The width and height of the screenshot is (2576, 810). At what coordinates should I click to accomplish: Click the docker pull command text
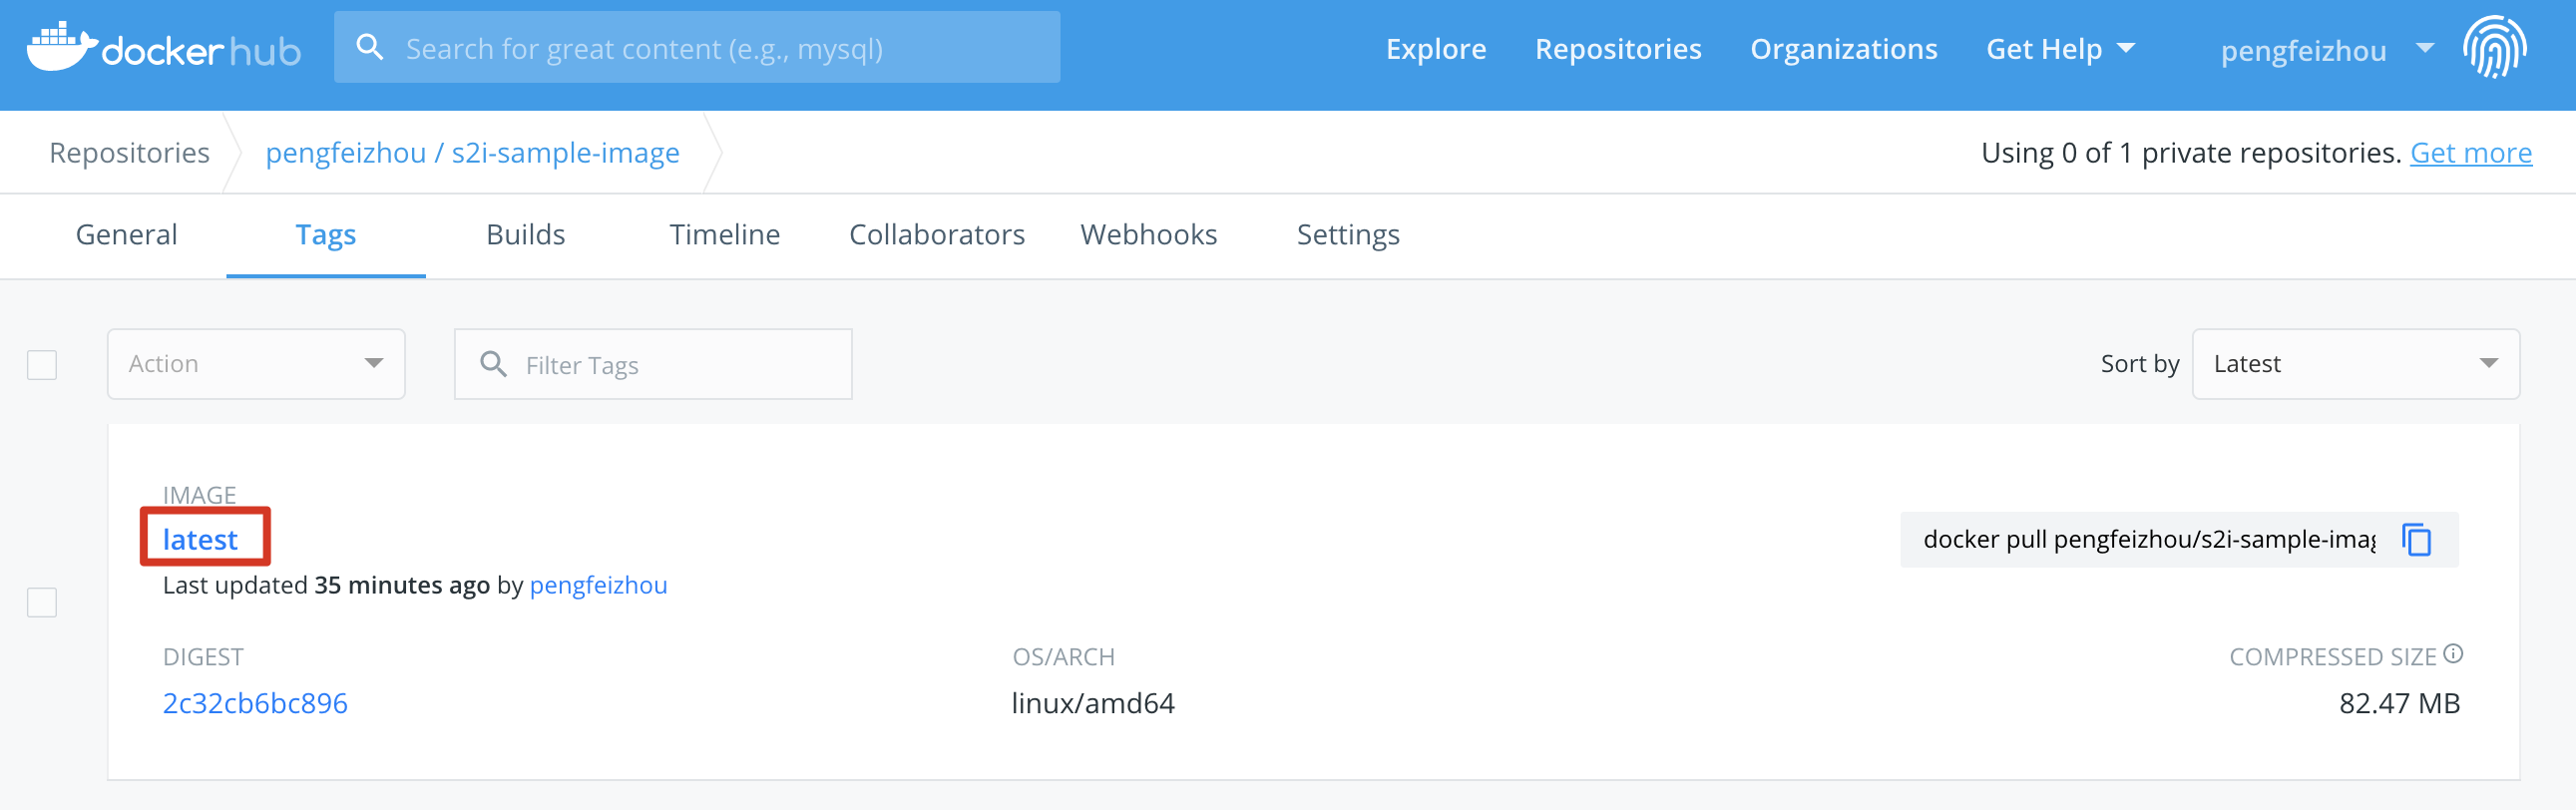2148,540
